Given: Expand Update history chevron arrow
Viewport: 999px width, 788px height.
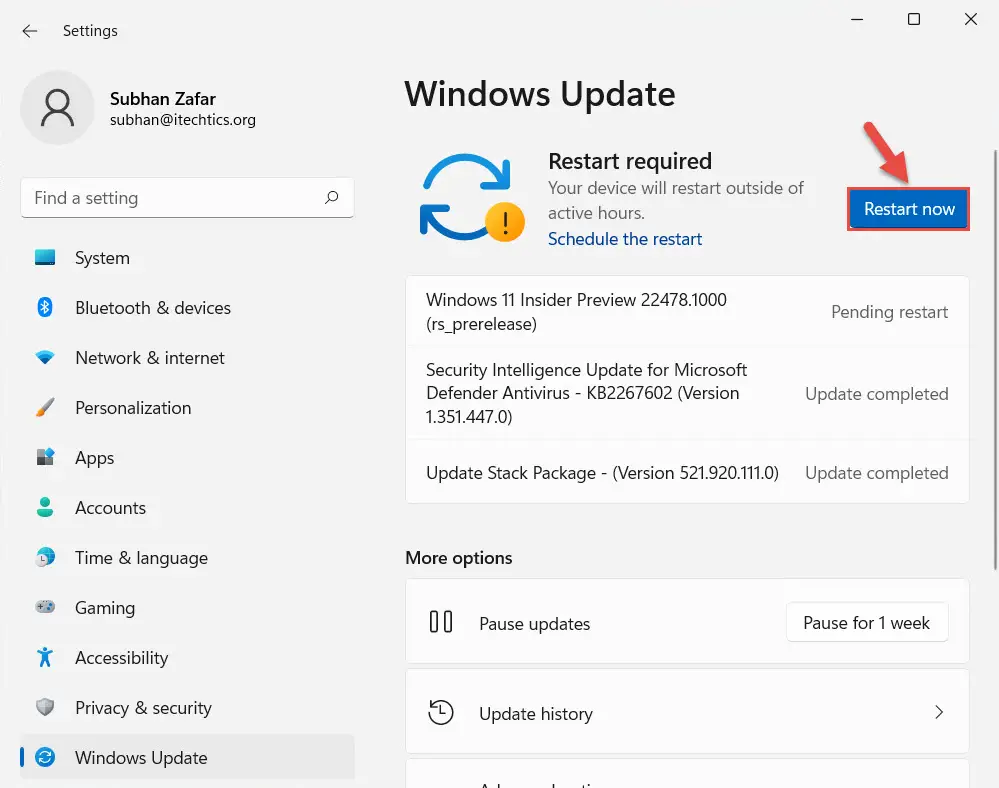Looking at the screenshot, I should [938, 712].
